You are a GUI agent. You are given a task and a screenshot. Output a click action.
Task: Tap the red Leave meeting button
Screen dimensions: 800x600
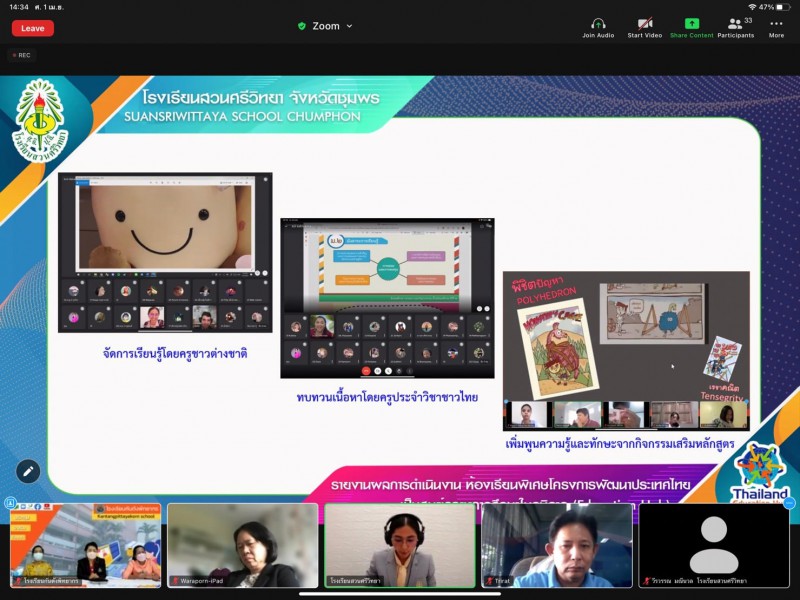click(33, 28)
